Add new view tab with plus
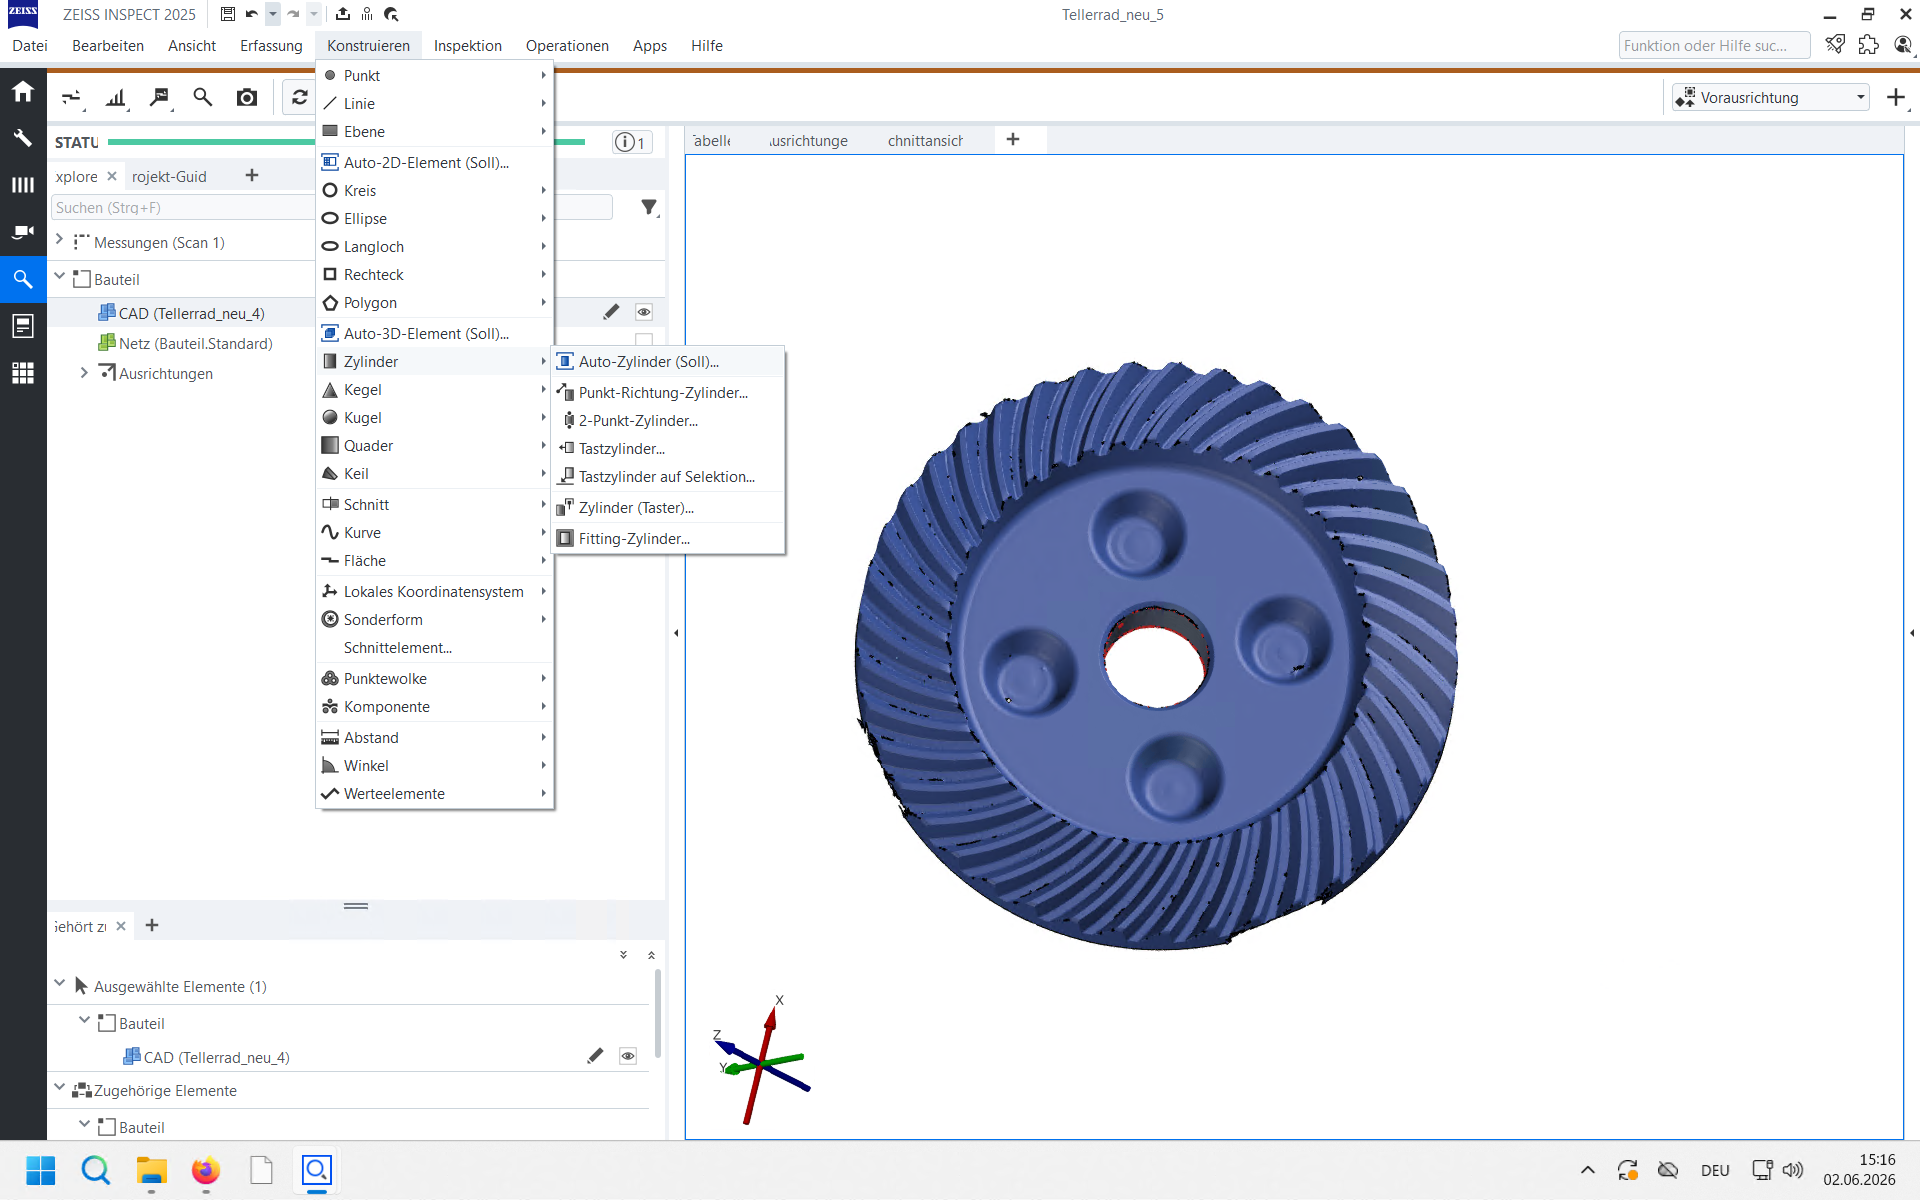 (1013, 139)
